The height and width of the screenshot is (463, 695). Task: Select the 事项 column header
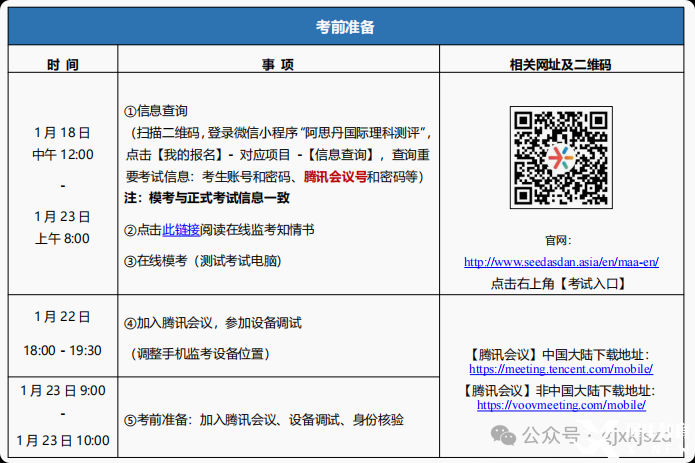[278, 65]
